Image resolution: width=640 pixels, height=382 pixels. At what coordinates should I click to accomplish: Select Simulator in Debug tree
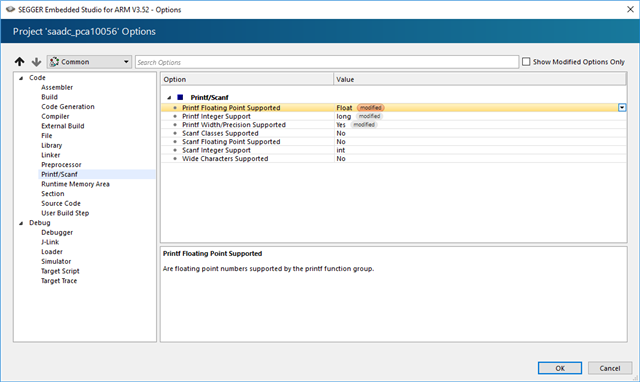pyautogui.click(x=56, y=262)
